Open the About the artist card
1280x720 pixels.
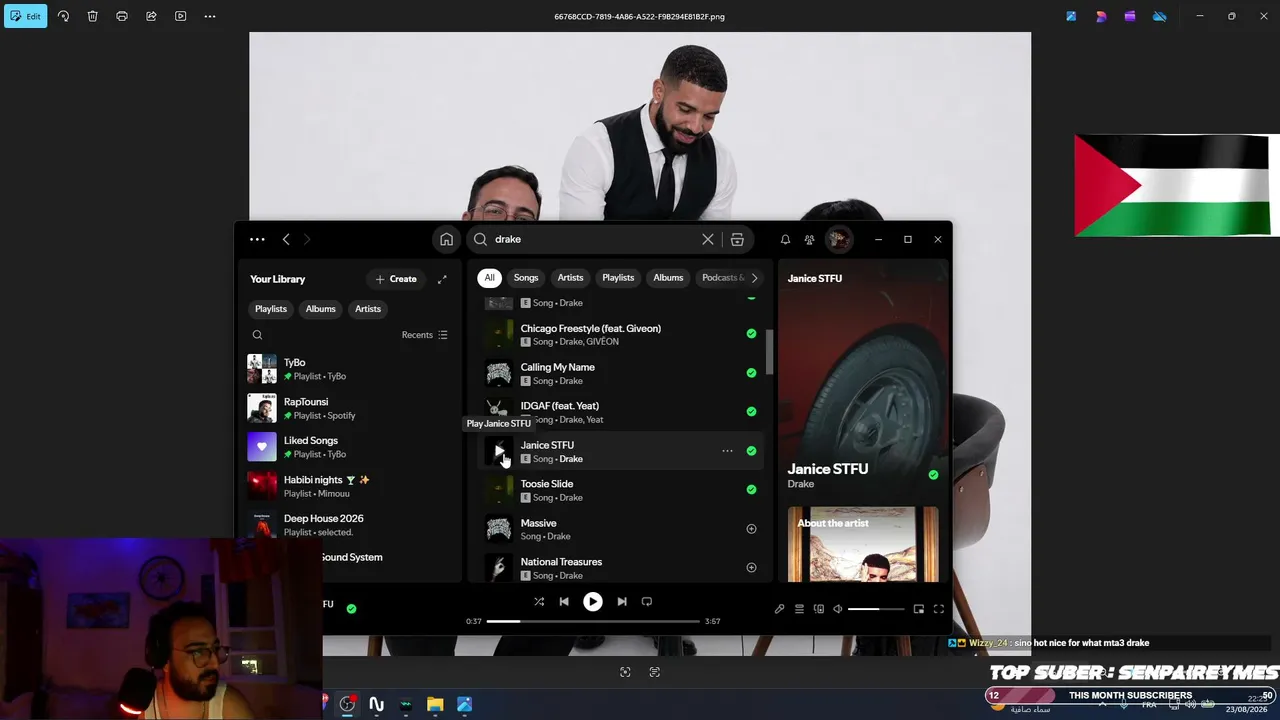tap(863, 544)
